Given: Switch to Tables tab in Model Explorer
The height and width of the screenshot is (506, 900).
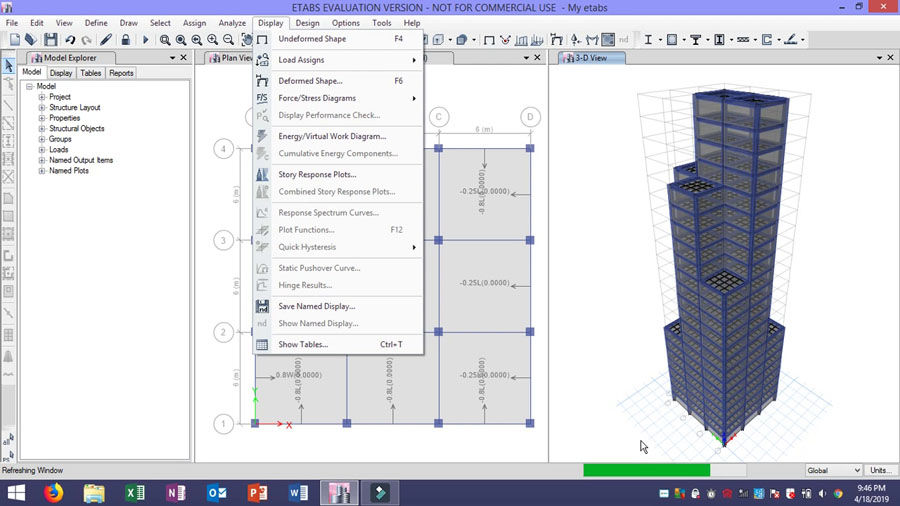Looking at the screenshot, I should [x=91, y=73].
